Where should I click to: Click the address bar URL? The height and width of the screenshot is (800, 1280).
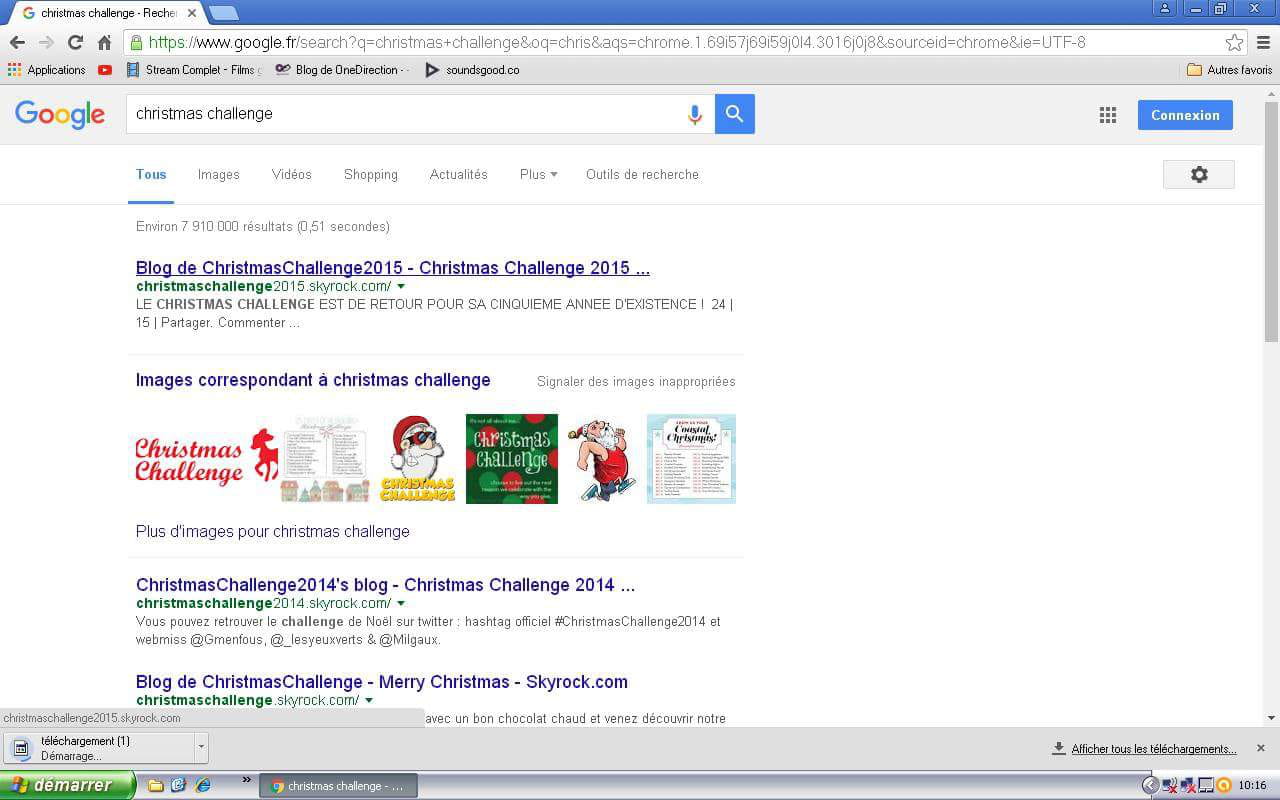click(617, 42)
